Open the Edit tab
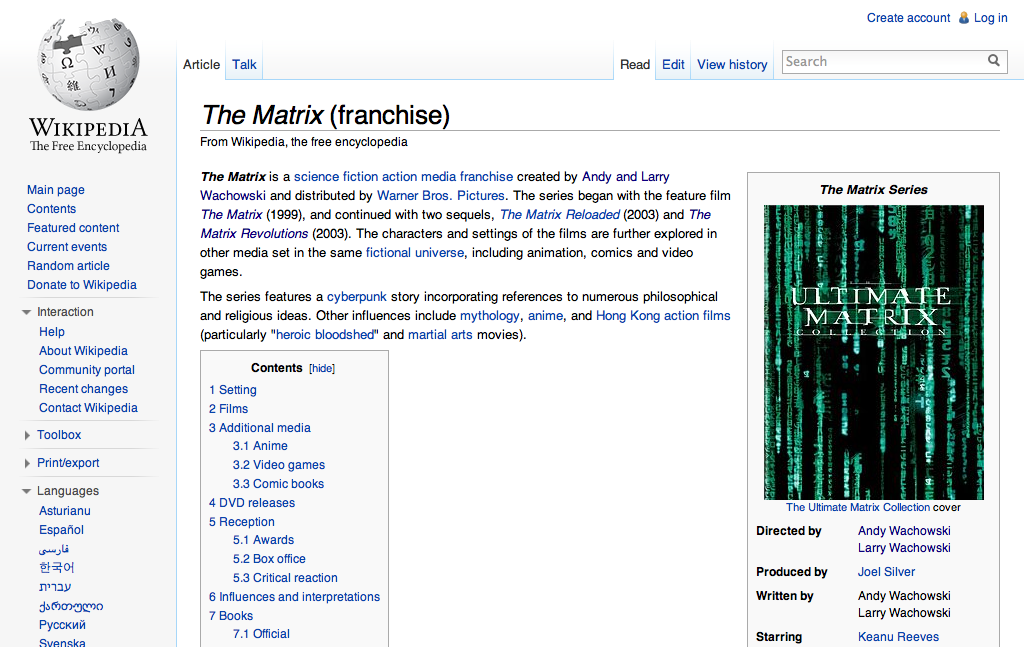Viewport: 1024px width, 647px height. click(x=673, y=65)
